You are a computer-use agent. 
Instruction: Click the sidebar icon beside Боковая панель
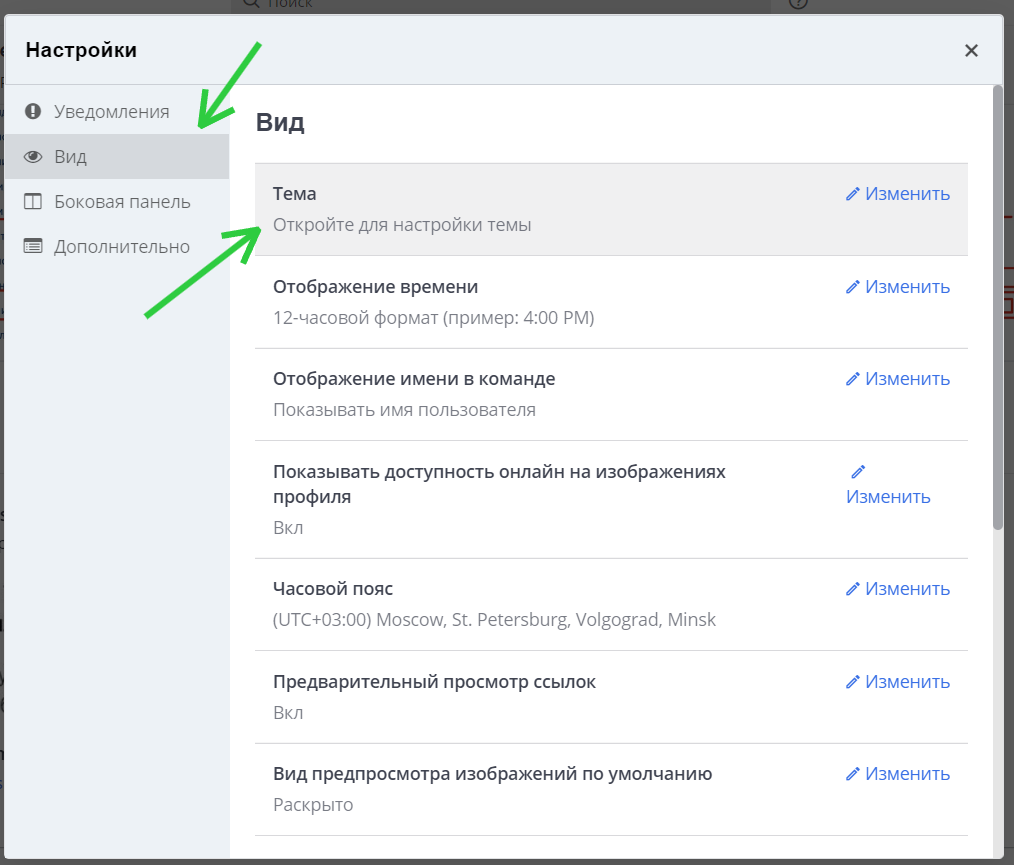pyautogui.click(x=33, y=202)
